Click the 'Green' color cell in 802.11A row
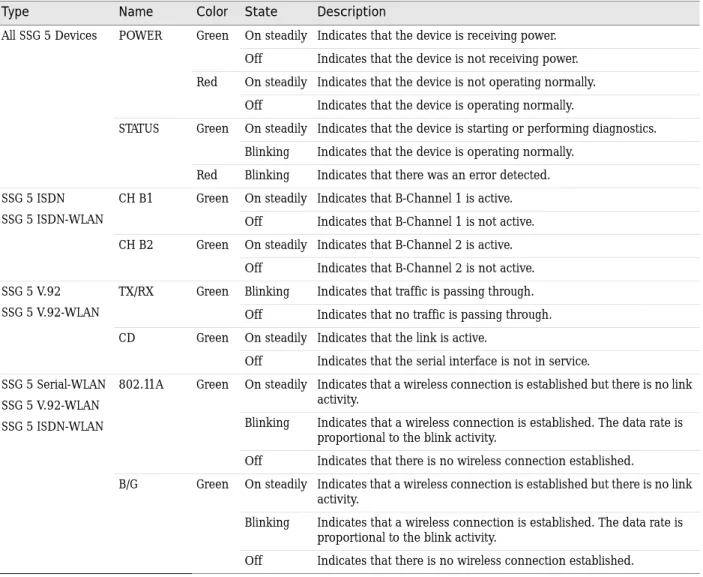The width and height of the screenshot is (703, 577). pyautogui.click(x=213, y=385)
